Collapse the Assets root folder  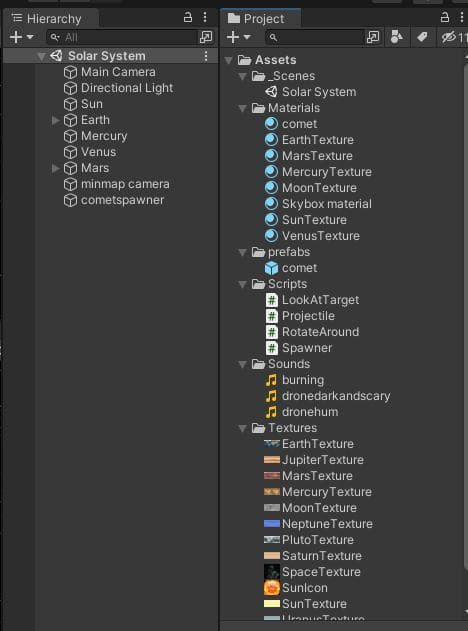(229, 60)
